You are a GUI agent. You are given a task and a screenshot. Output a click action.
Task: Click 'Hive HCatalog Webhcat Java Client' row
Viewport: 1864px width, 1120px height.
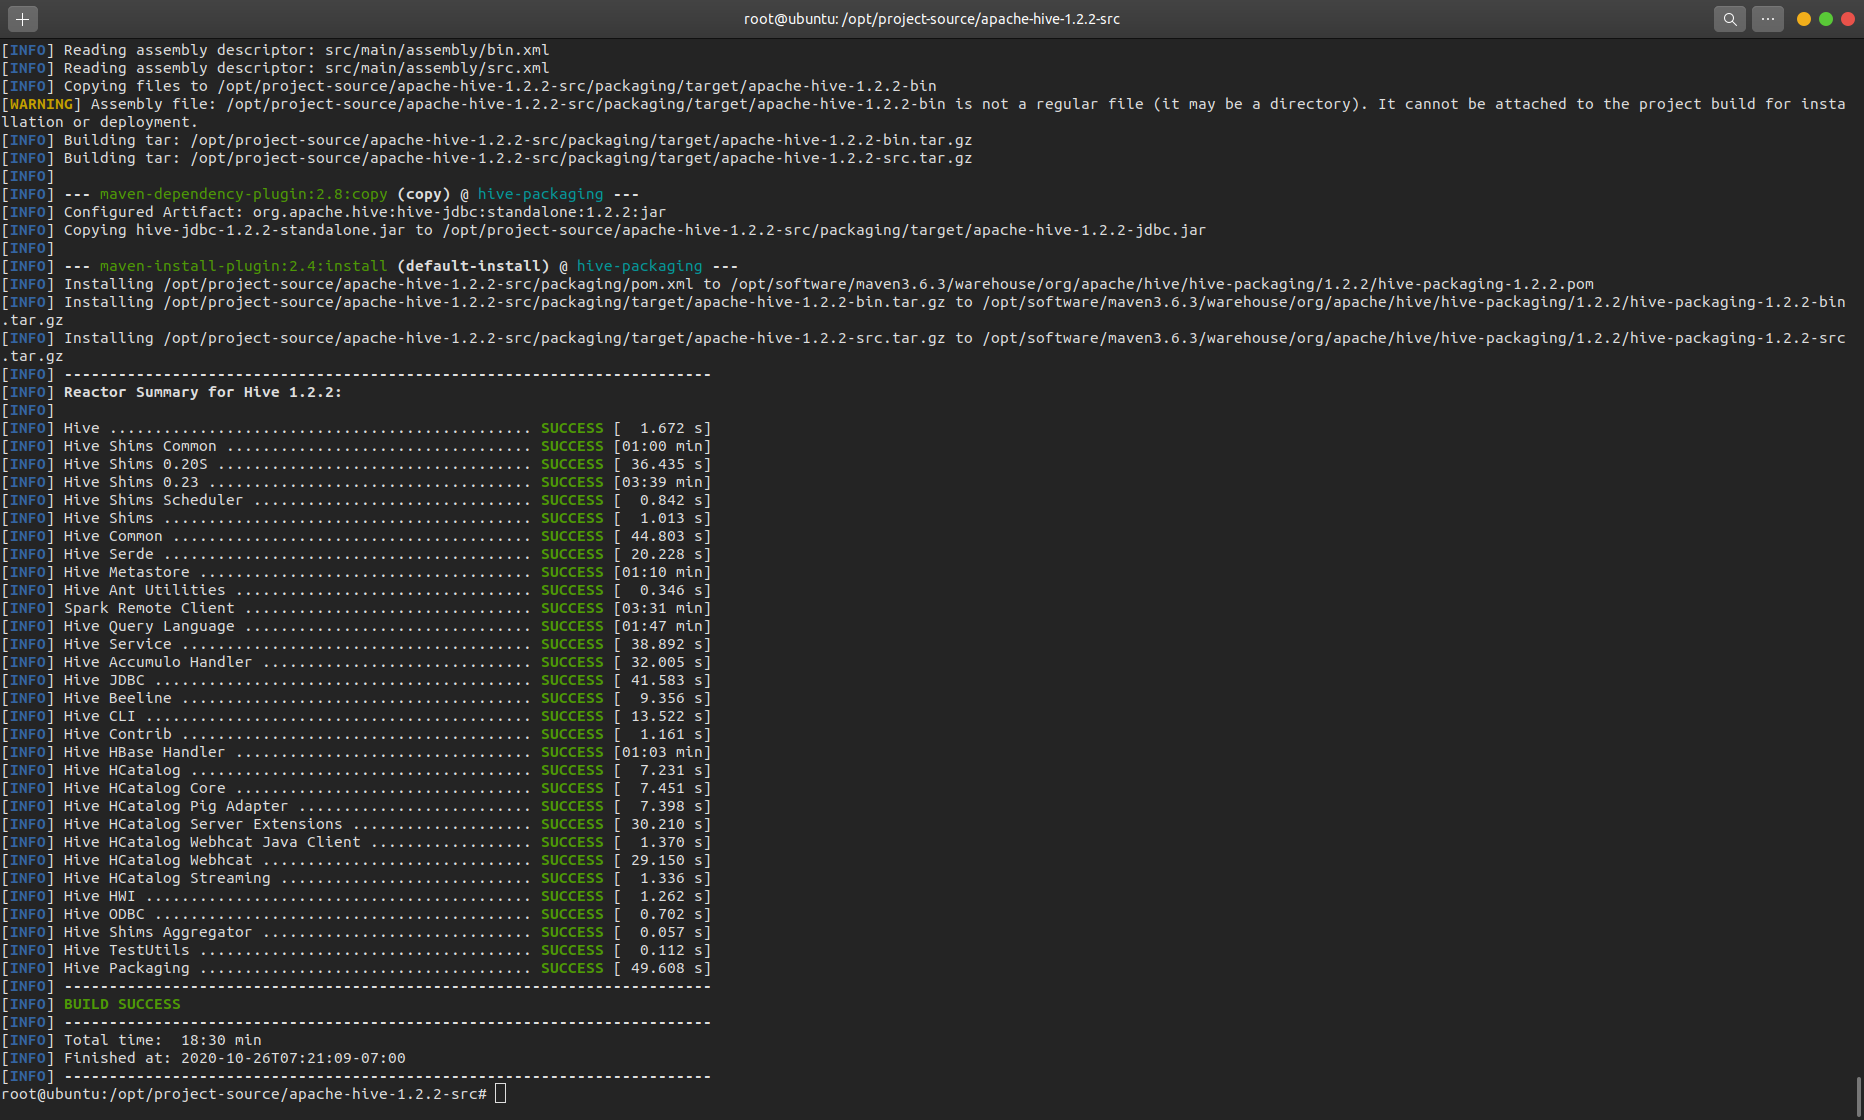tap(357, 842)
